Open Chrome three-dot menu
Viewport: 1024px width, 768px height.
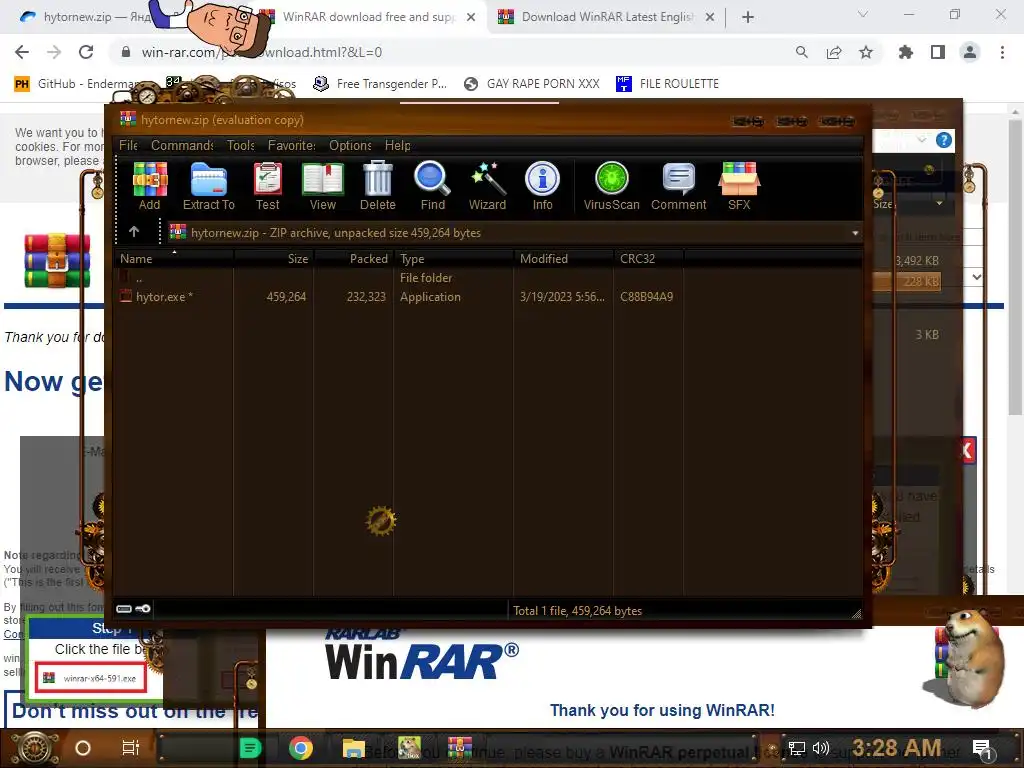pos(1002,52)
